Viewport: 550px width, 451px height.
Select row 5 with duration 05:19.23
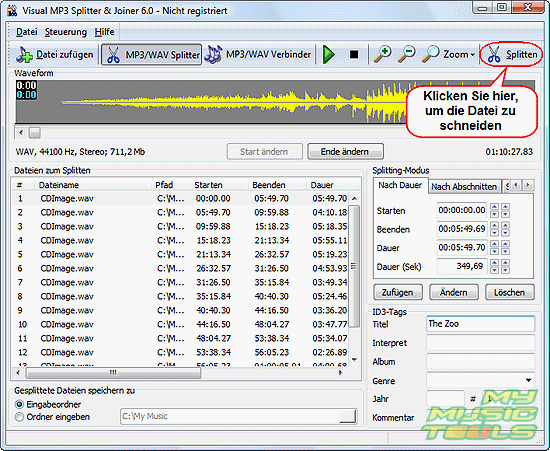181,254
